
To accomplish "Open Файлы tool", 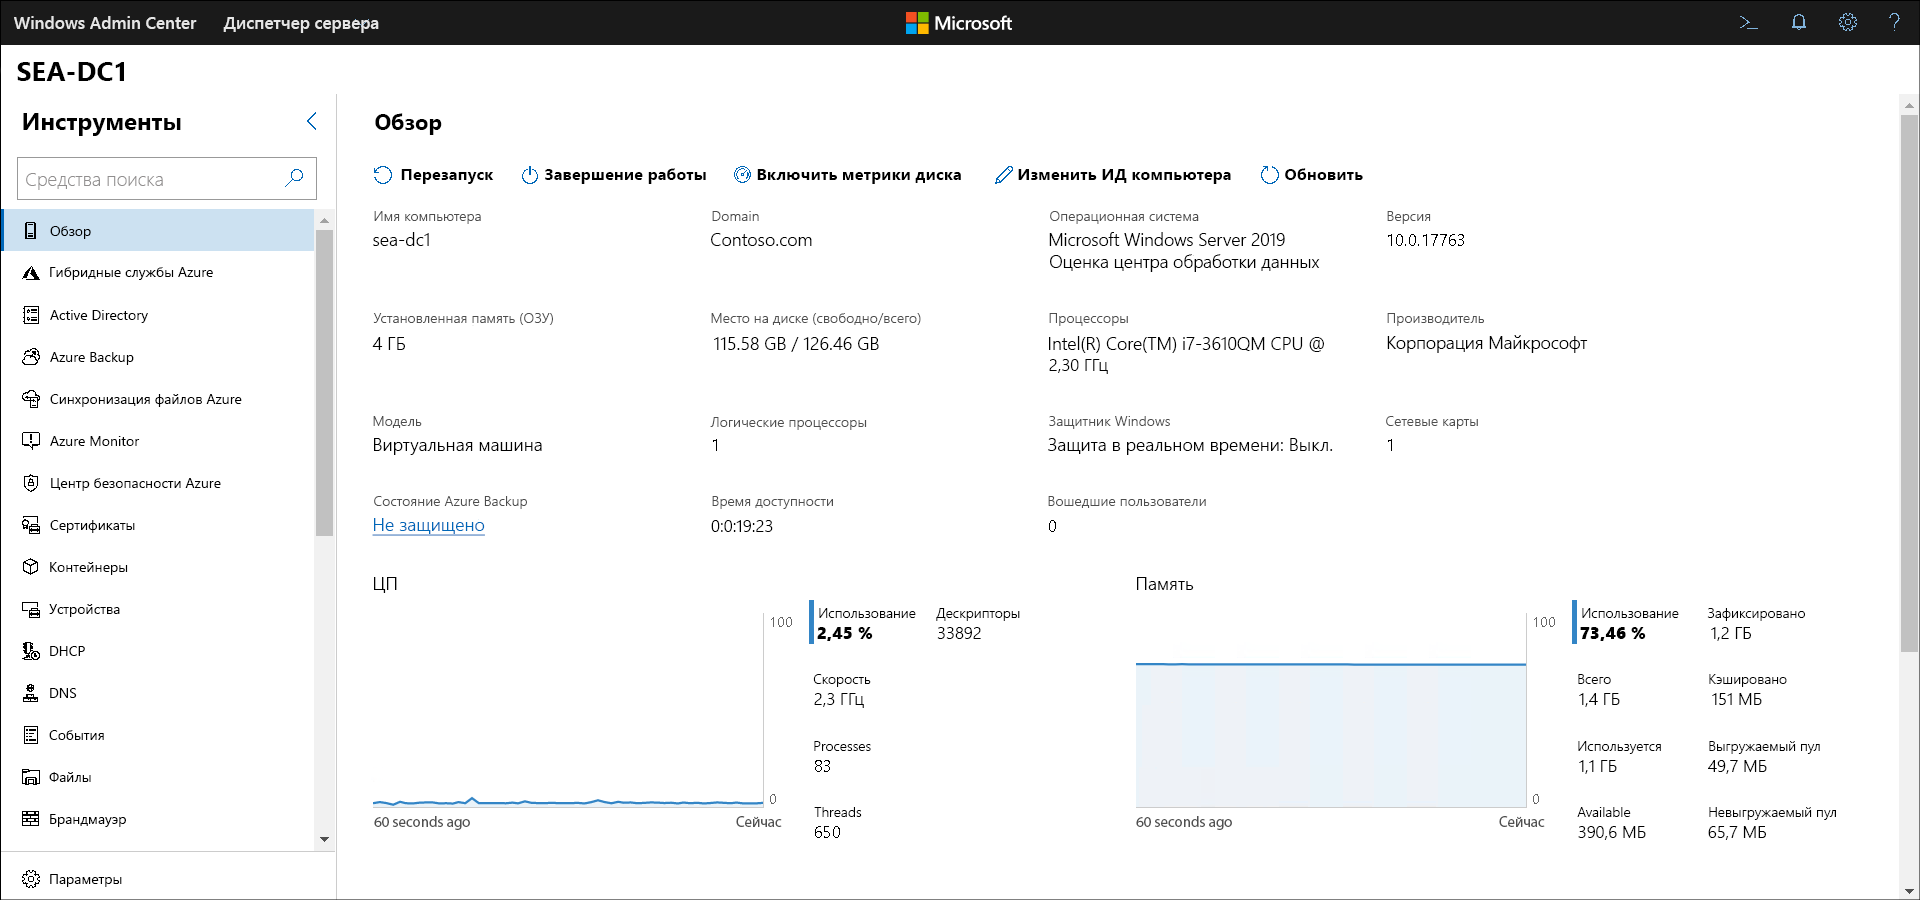I will 159,777.
